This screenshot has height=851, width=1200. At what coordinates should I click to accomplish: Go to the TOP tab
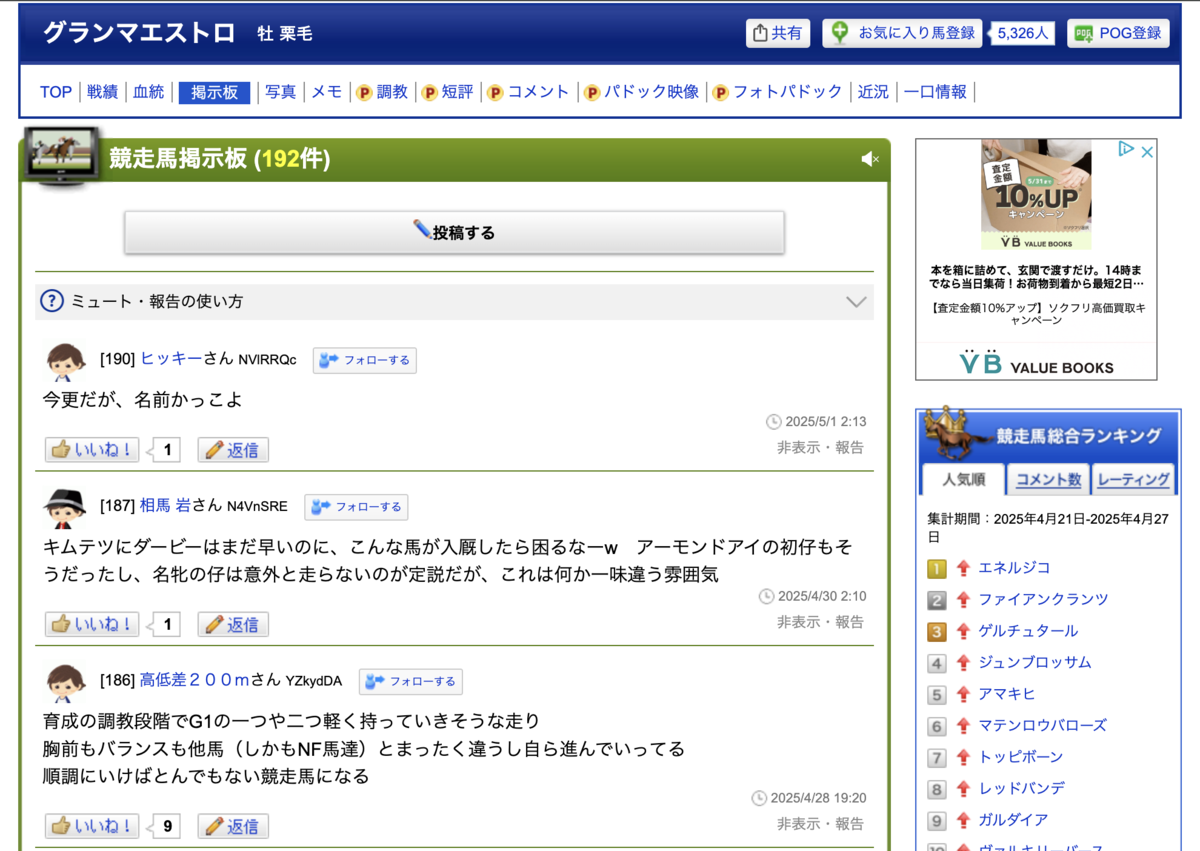click(56, 92)
